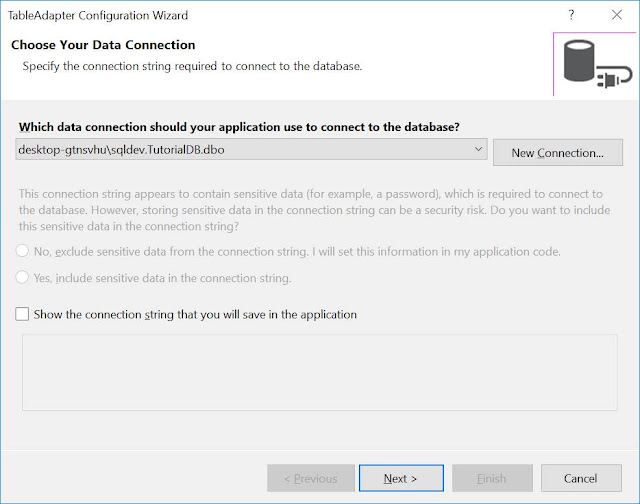Screen dimensions: 640x504
Task: Click the database cylinder and plug icon
Action: coord(597,64)
